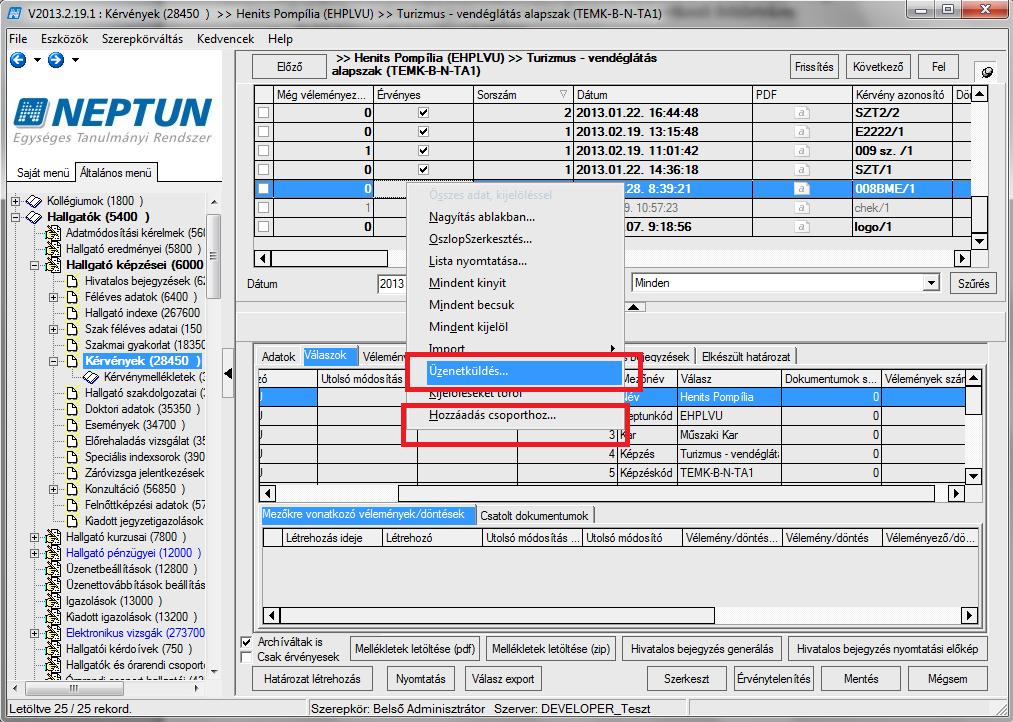Viewport: 1013px width, 722px height.
Task: Click the Neptun logo
Action: coord(112,120)
